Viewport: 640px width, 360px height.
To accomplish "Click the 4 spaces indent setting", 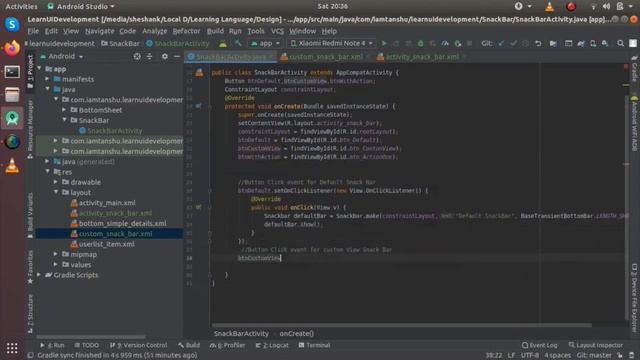I will pyautogui.click(x=557, y=356).
